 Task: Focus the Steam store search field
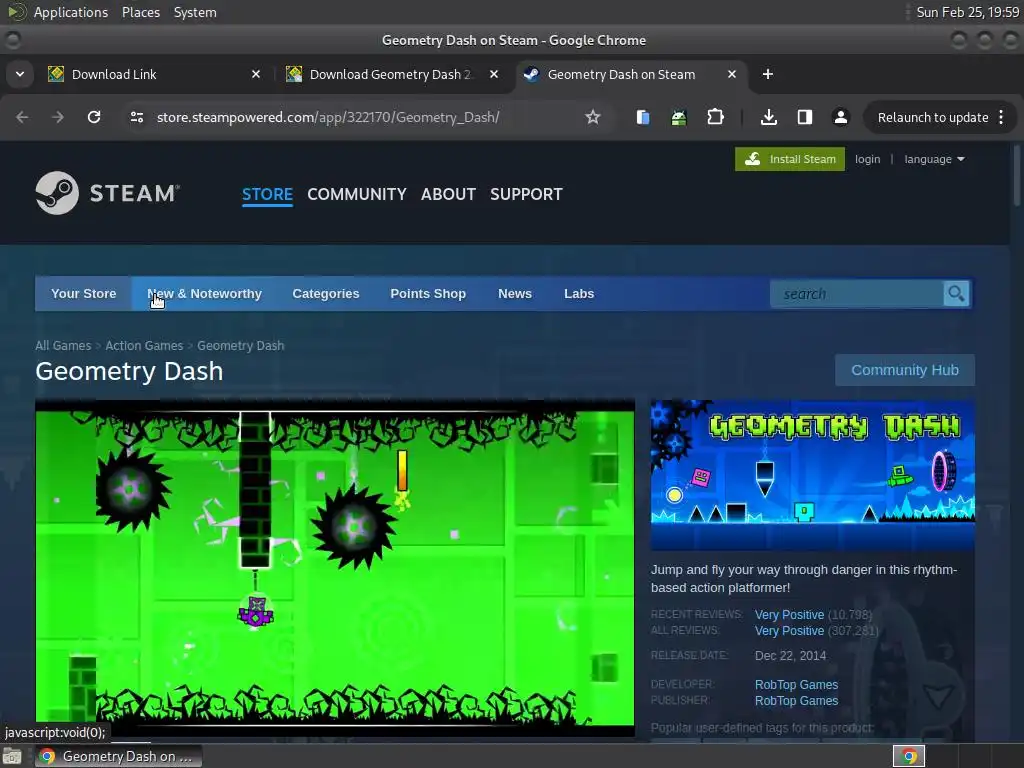point(857,294)
